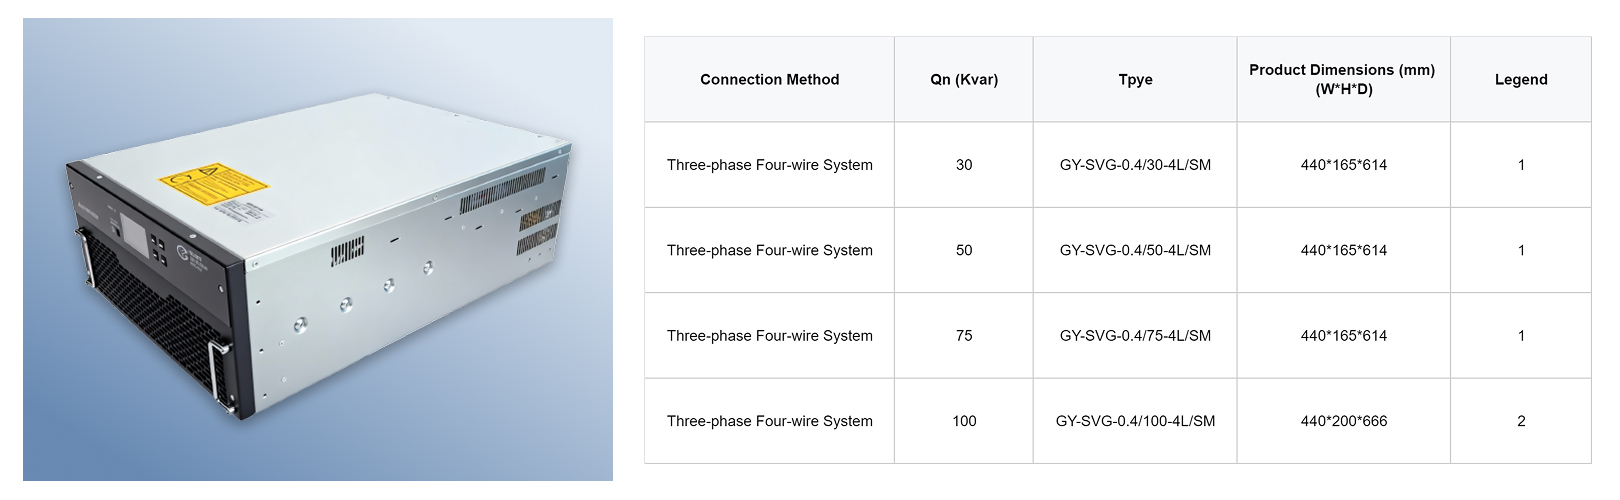
Task: Click the 440*200*666 dimensions cell
Action: (x=1343, y=421)
